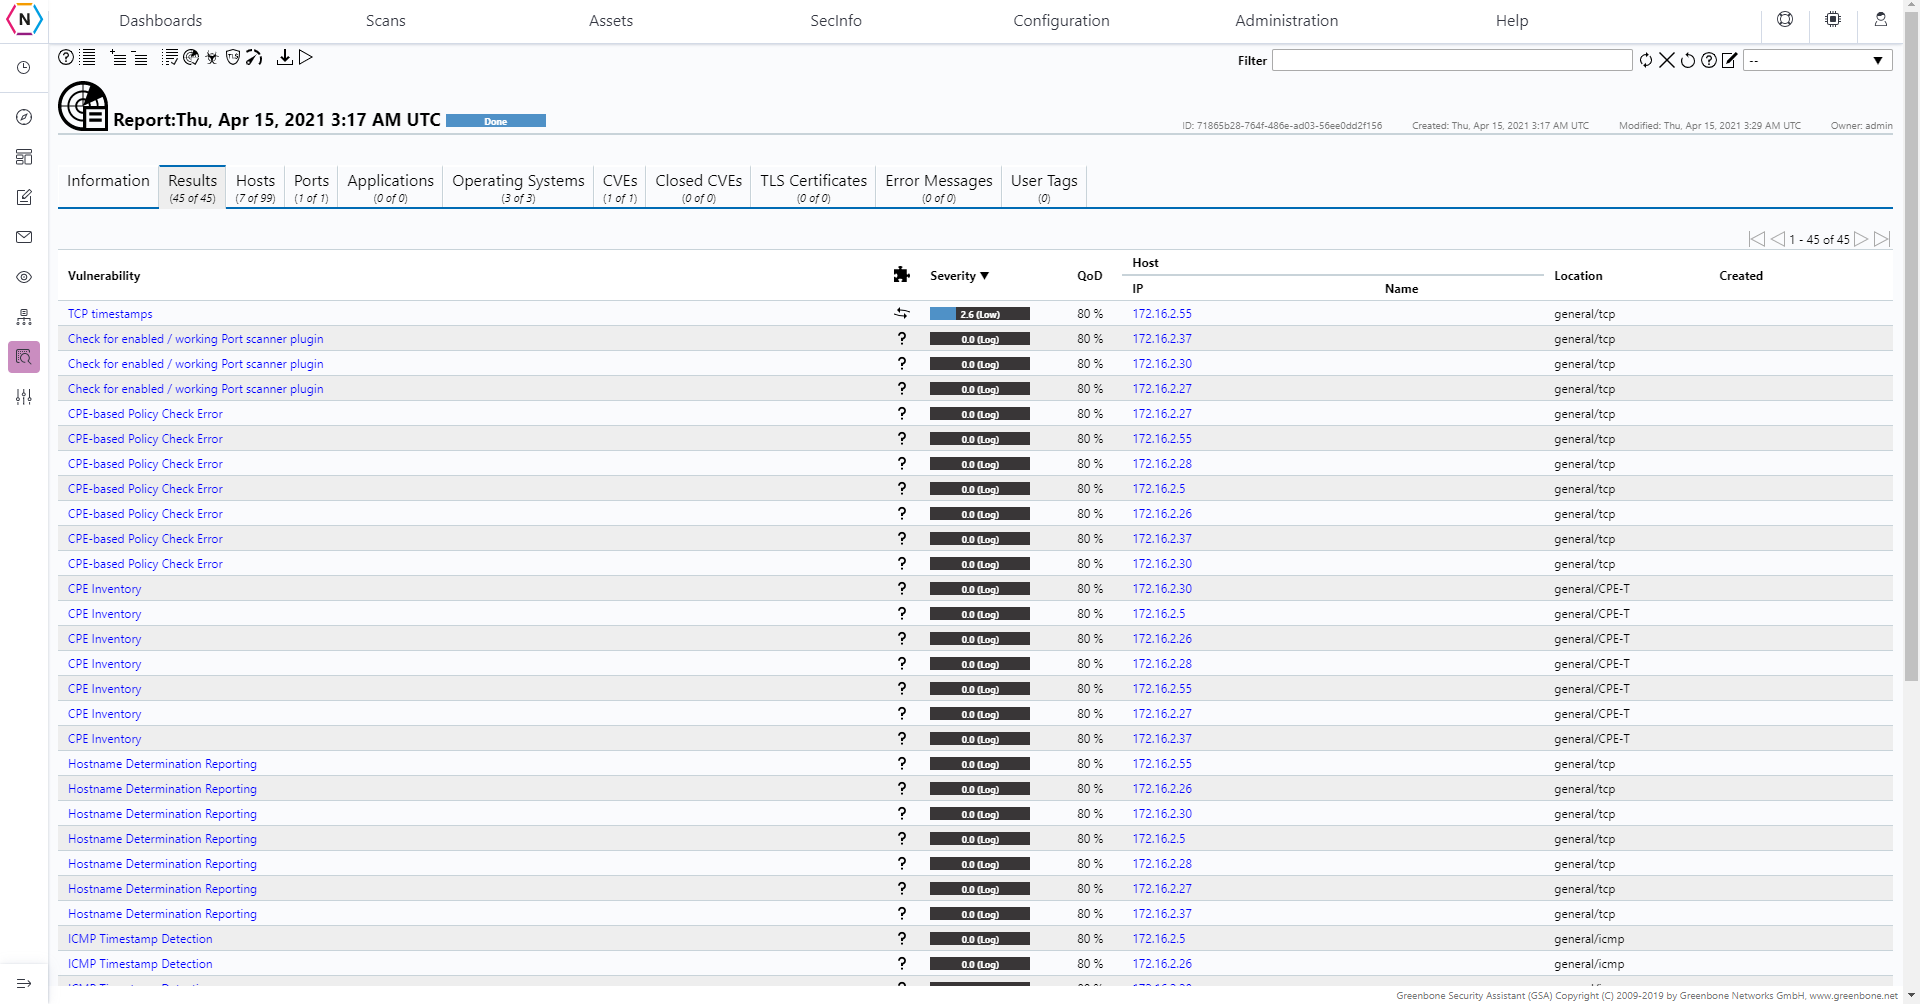Viewport: 1920px width, 1004px height.
Task: Click the notes edit icon in sidebar
Action: tap(24, 197)
